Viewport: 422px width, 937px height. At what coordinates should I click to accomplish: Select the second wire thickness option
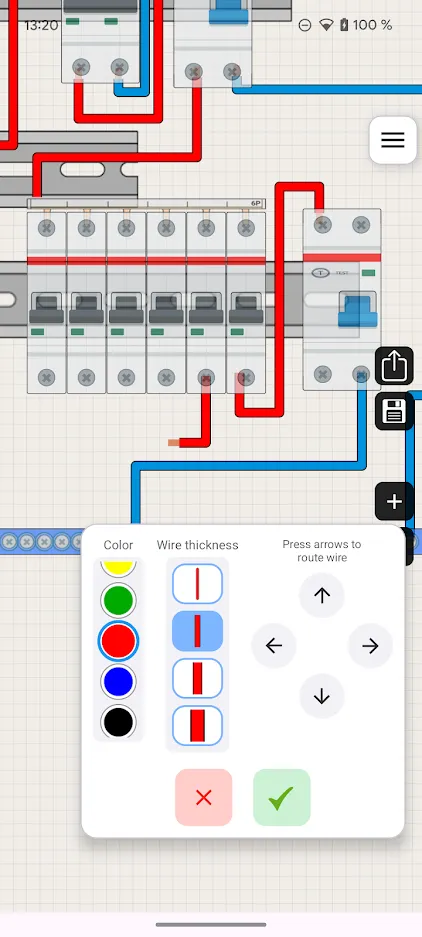point(197,631)
